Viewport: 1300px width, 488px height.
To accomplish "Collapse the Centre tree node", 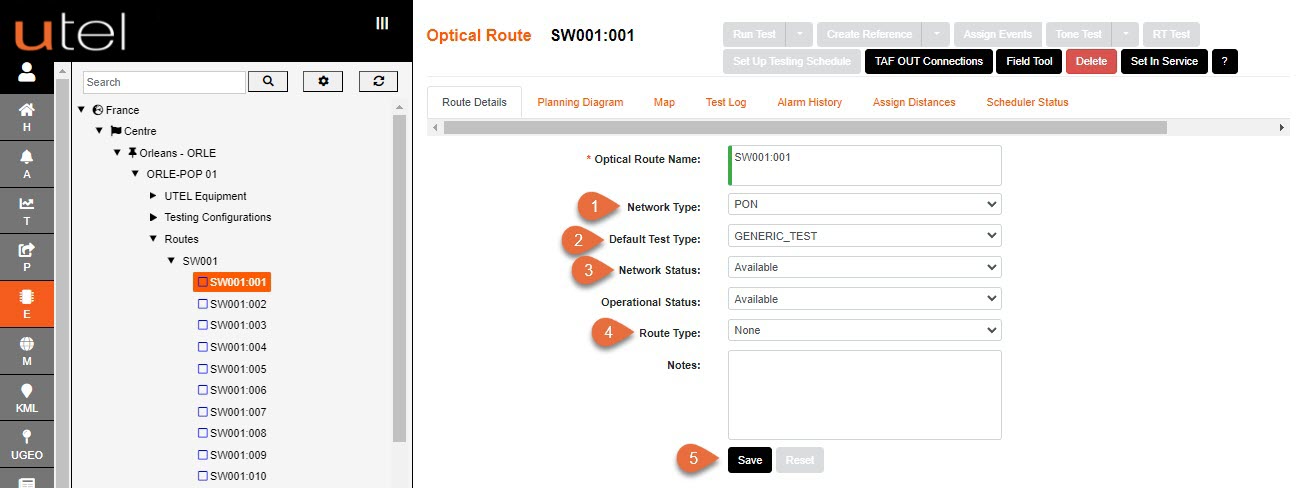I will [99, 131].
